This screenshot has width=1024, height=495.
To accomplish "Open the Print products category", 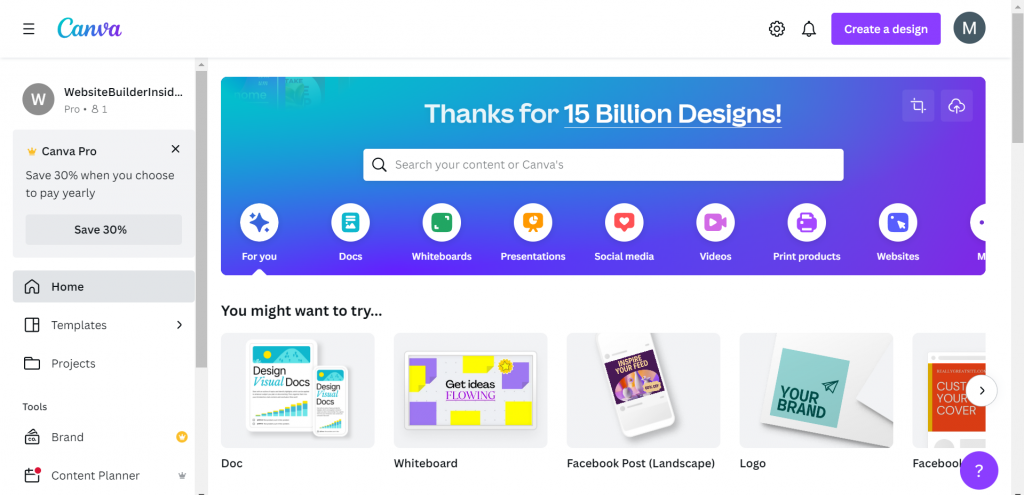I will 807,223.
